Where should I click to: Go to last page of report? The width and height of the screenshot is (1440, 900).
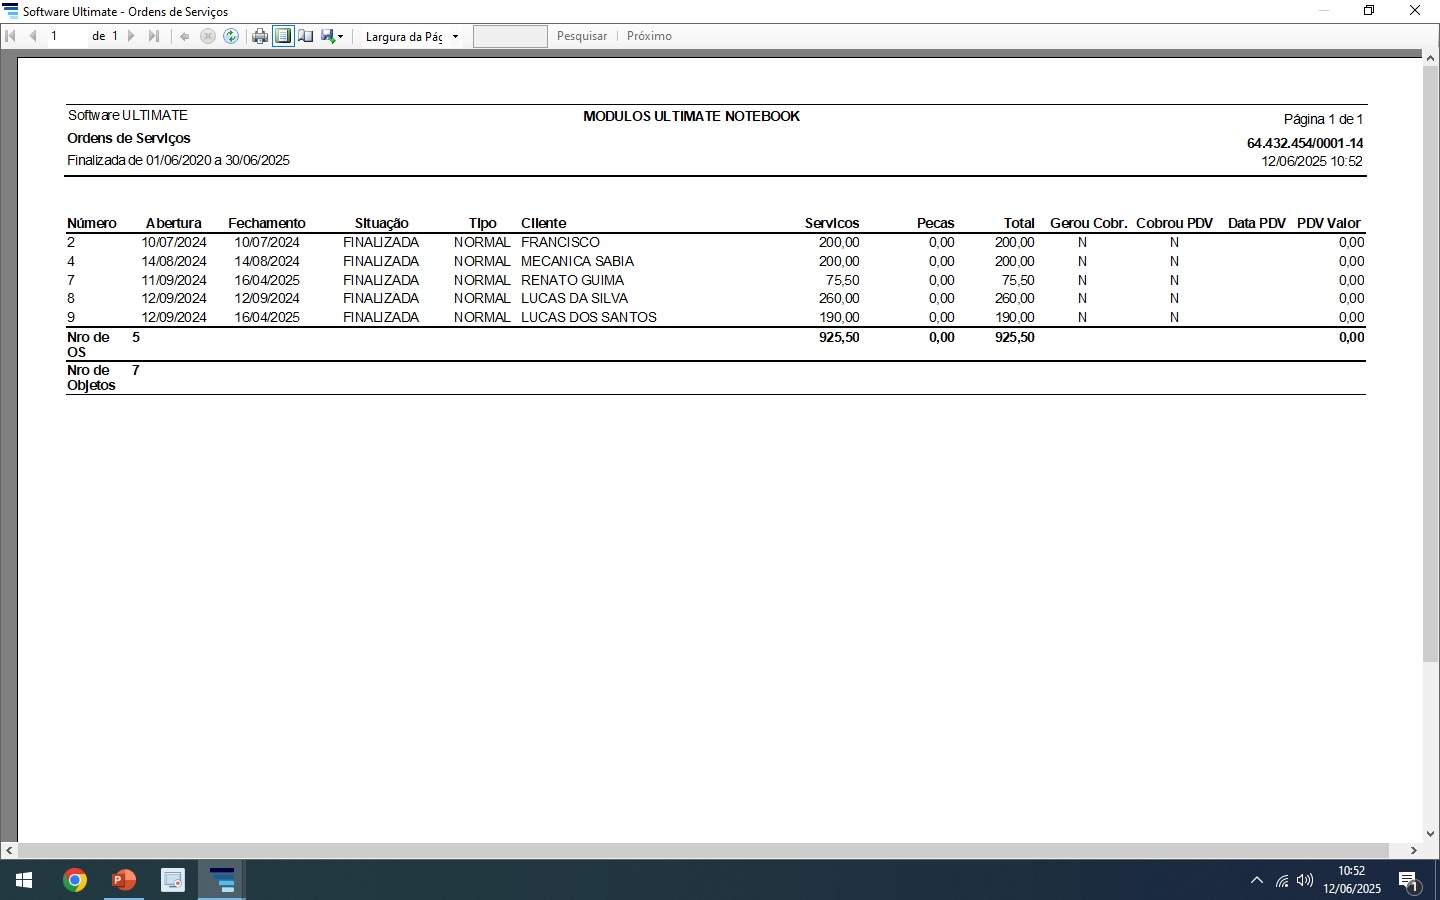pyautogui.click(x=153, y=36)
